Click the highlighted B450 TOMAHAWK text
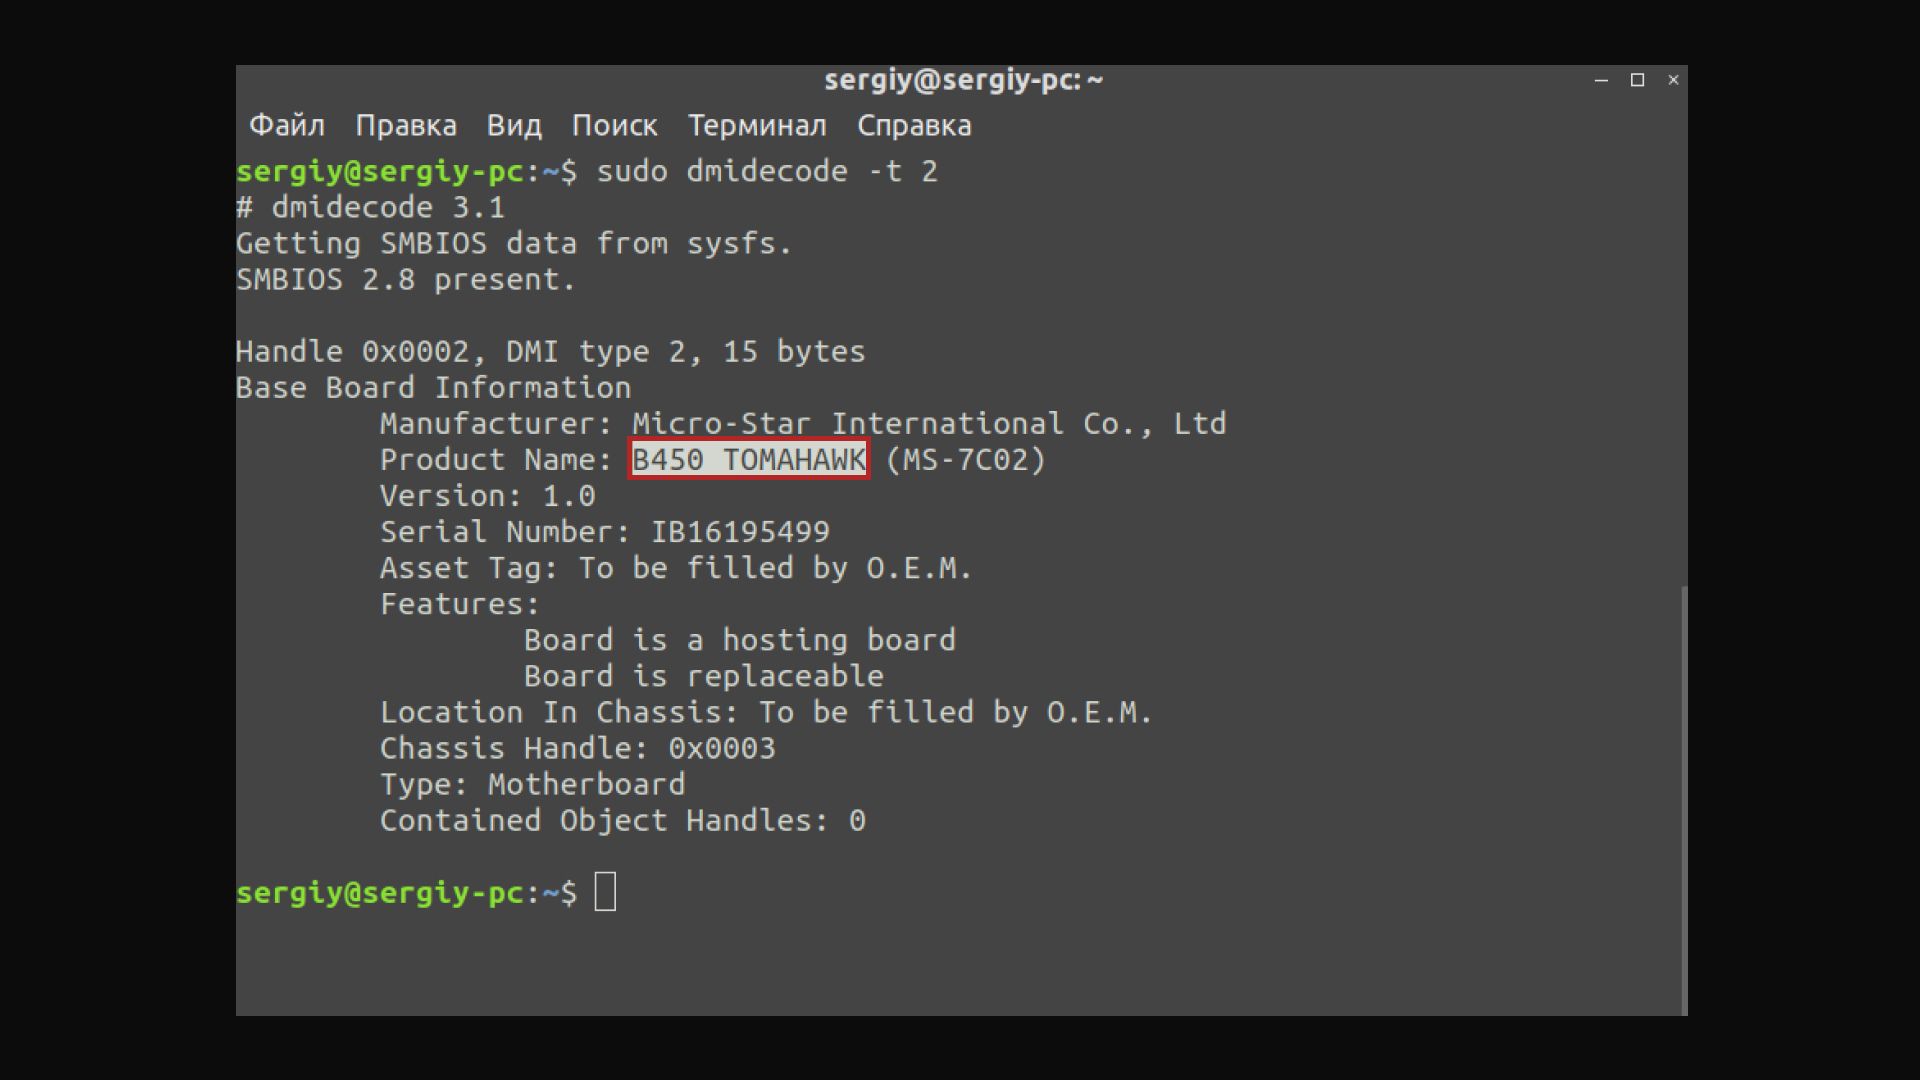 click(x=748, y=460)
